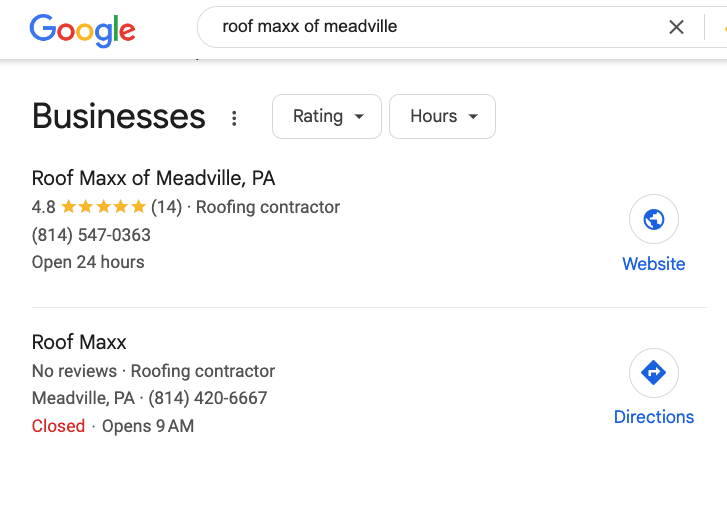
Task: Click the Businesses heading
Action: (118, 117)
